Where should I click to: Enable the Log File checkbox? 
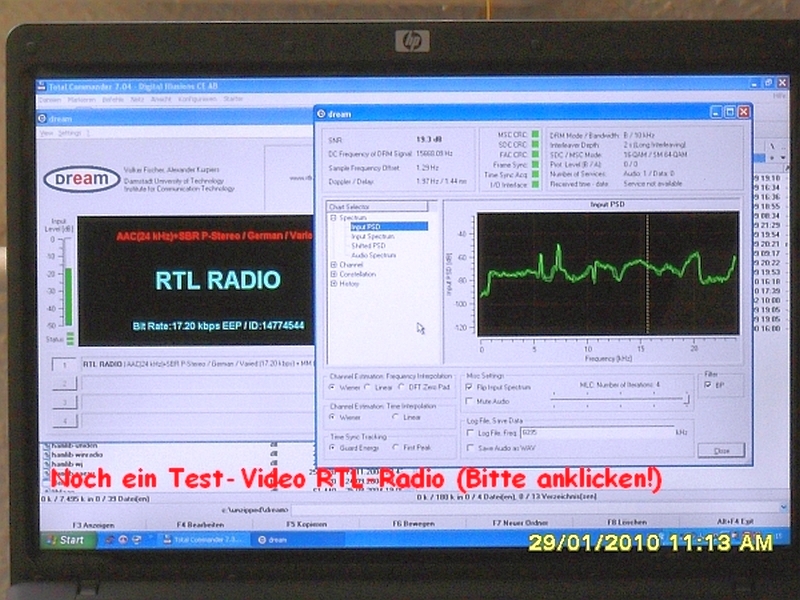coord(470,433)
